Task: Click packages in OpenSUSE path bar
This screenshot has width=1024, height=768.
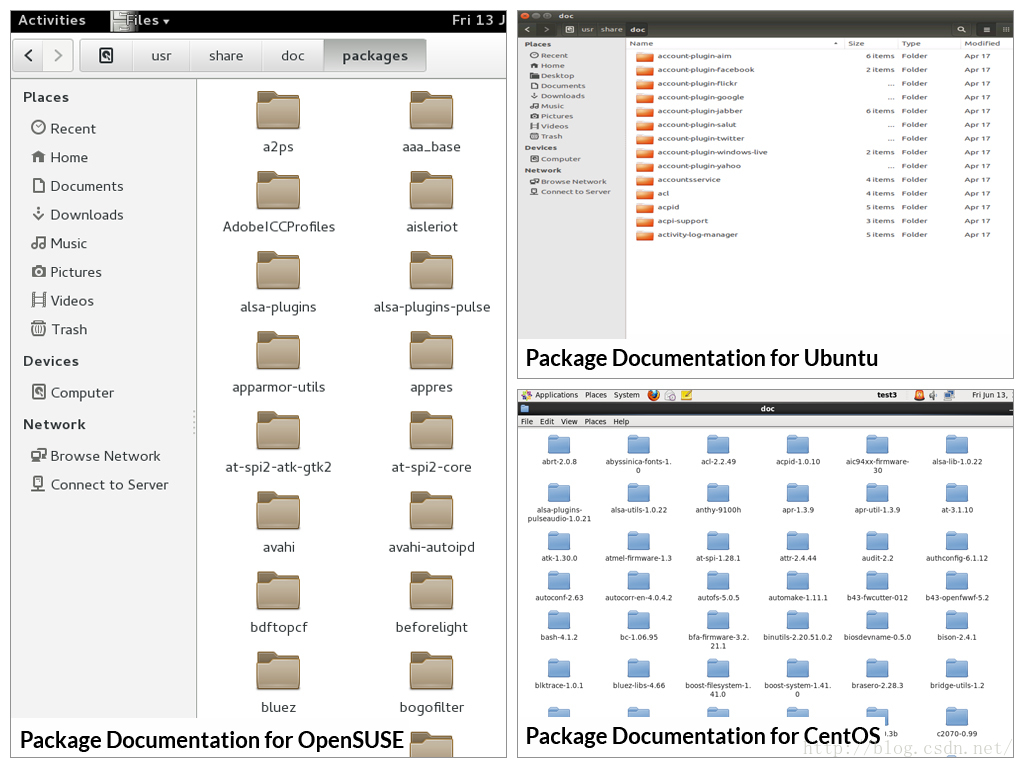Action: (x=375, y=56)
